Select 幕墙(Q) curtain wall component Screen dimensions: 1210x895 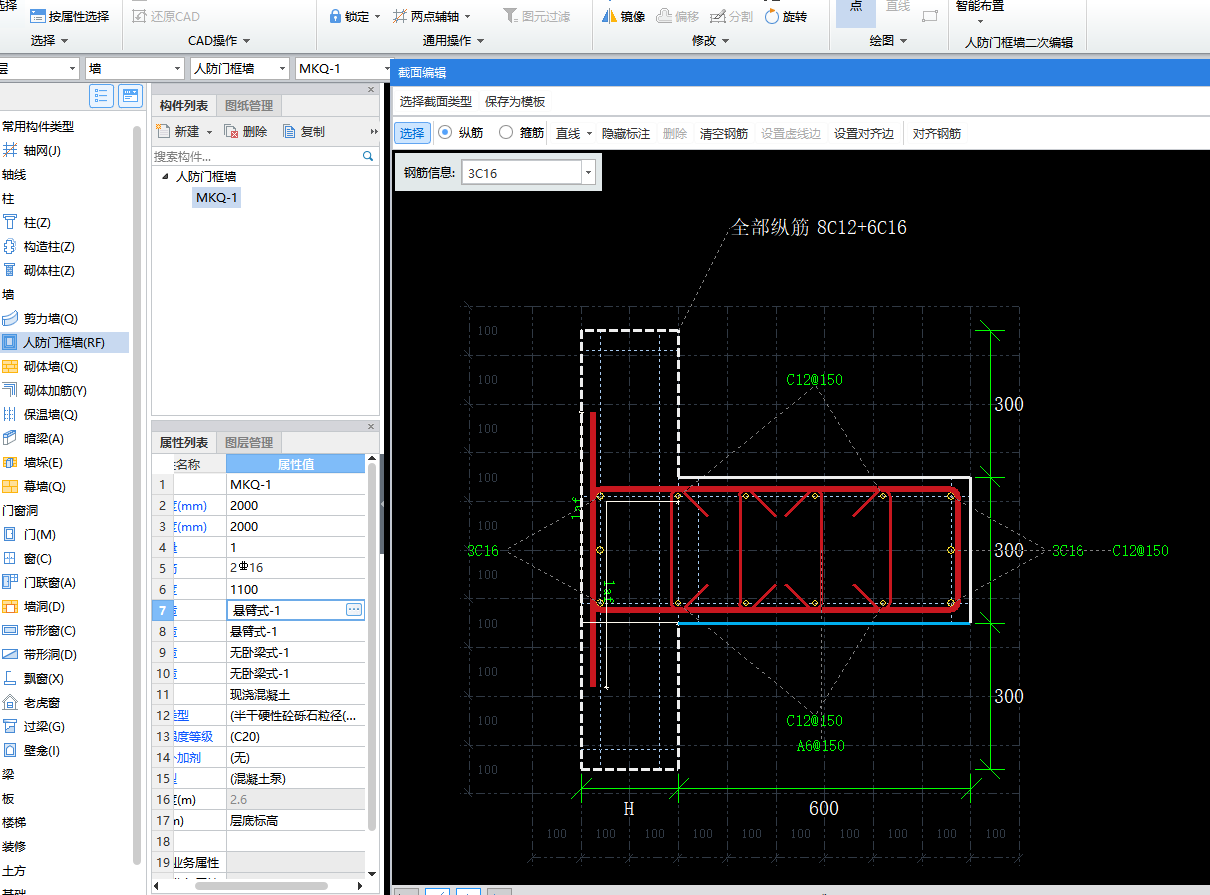pos(34,486)
